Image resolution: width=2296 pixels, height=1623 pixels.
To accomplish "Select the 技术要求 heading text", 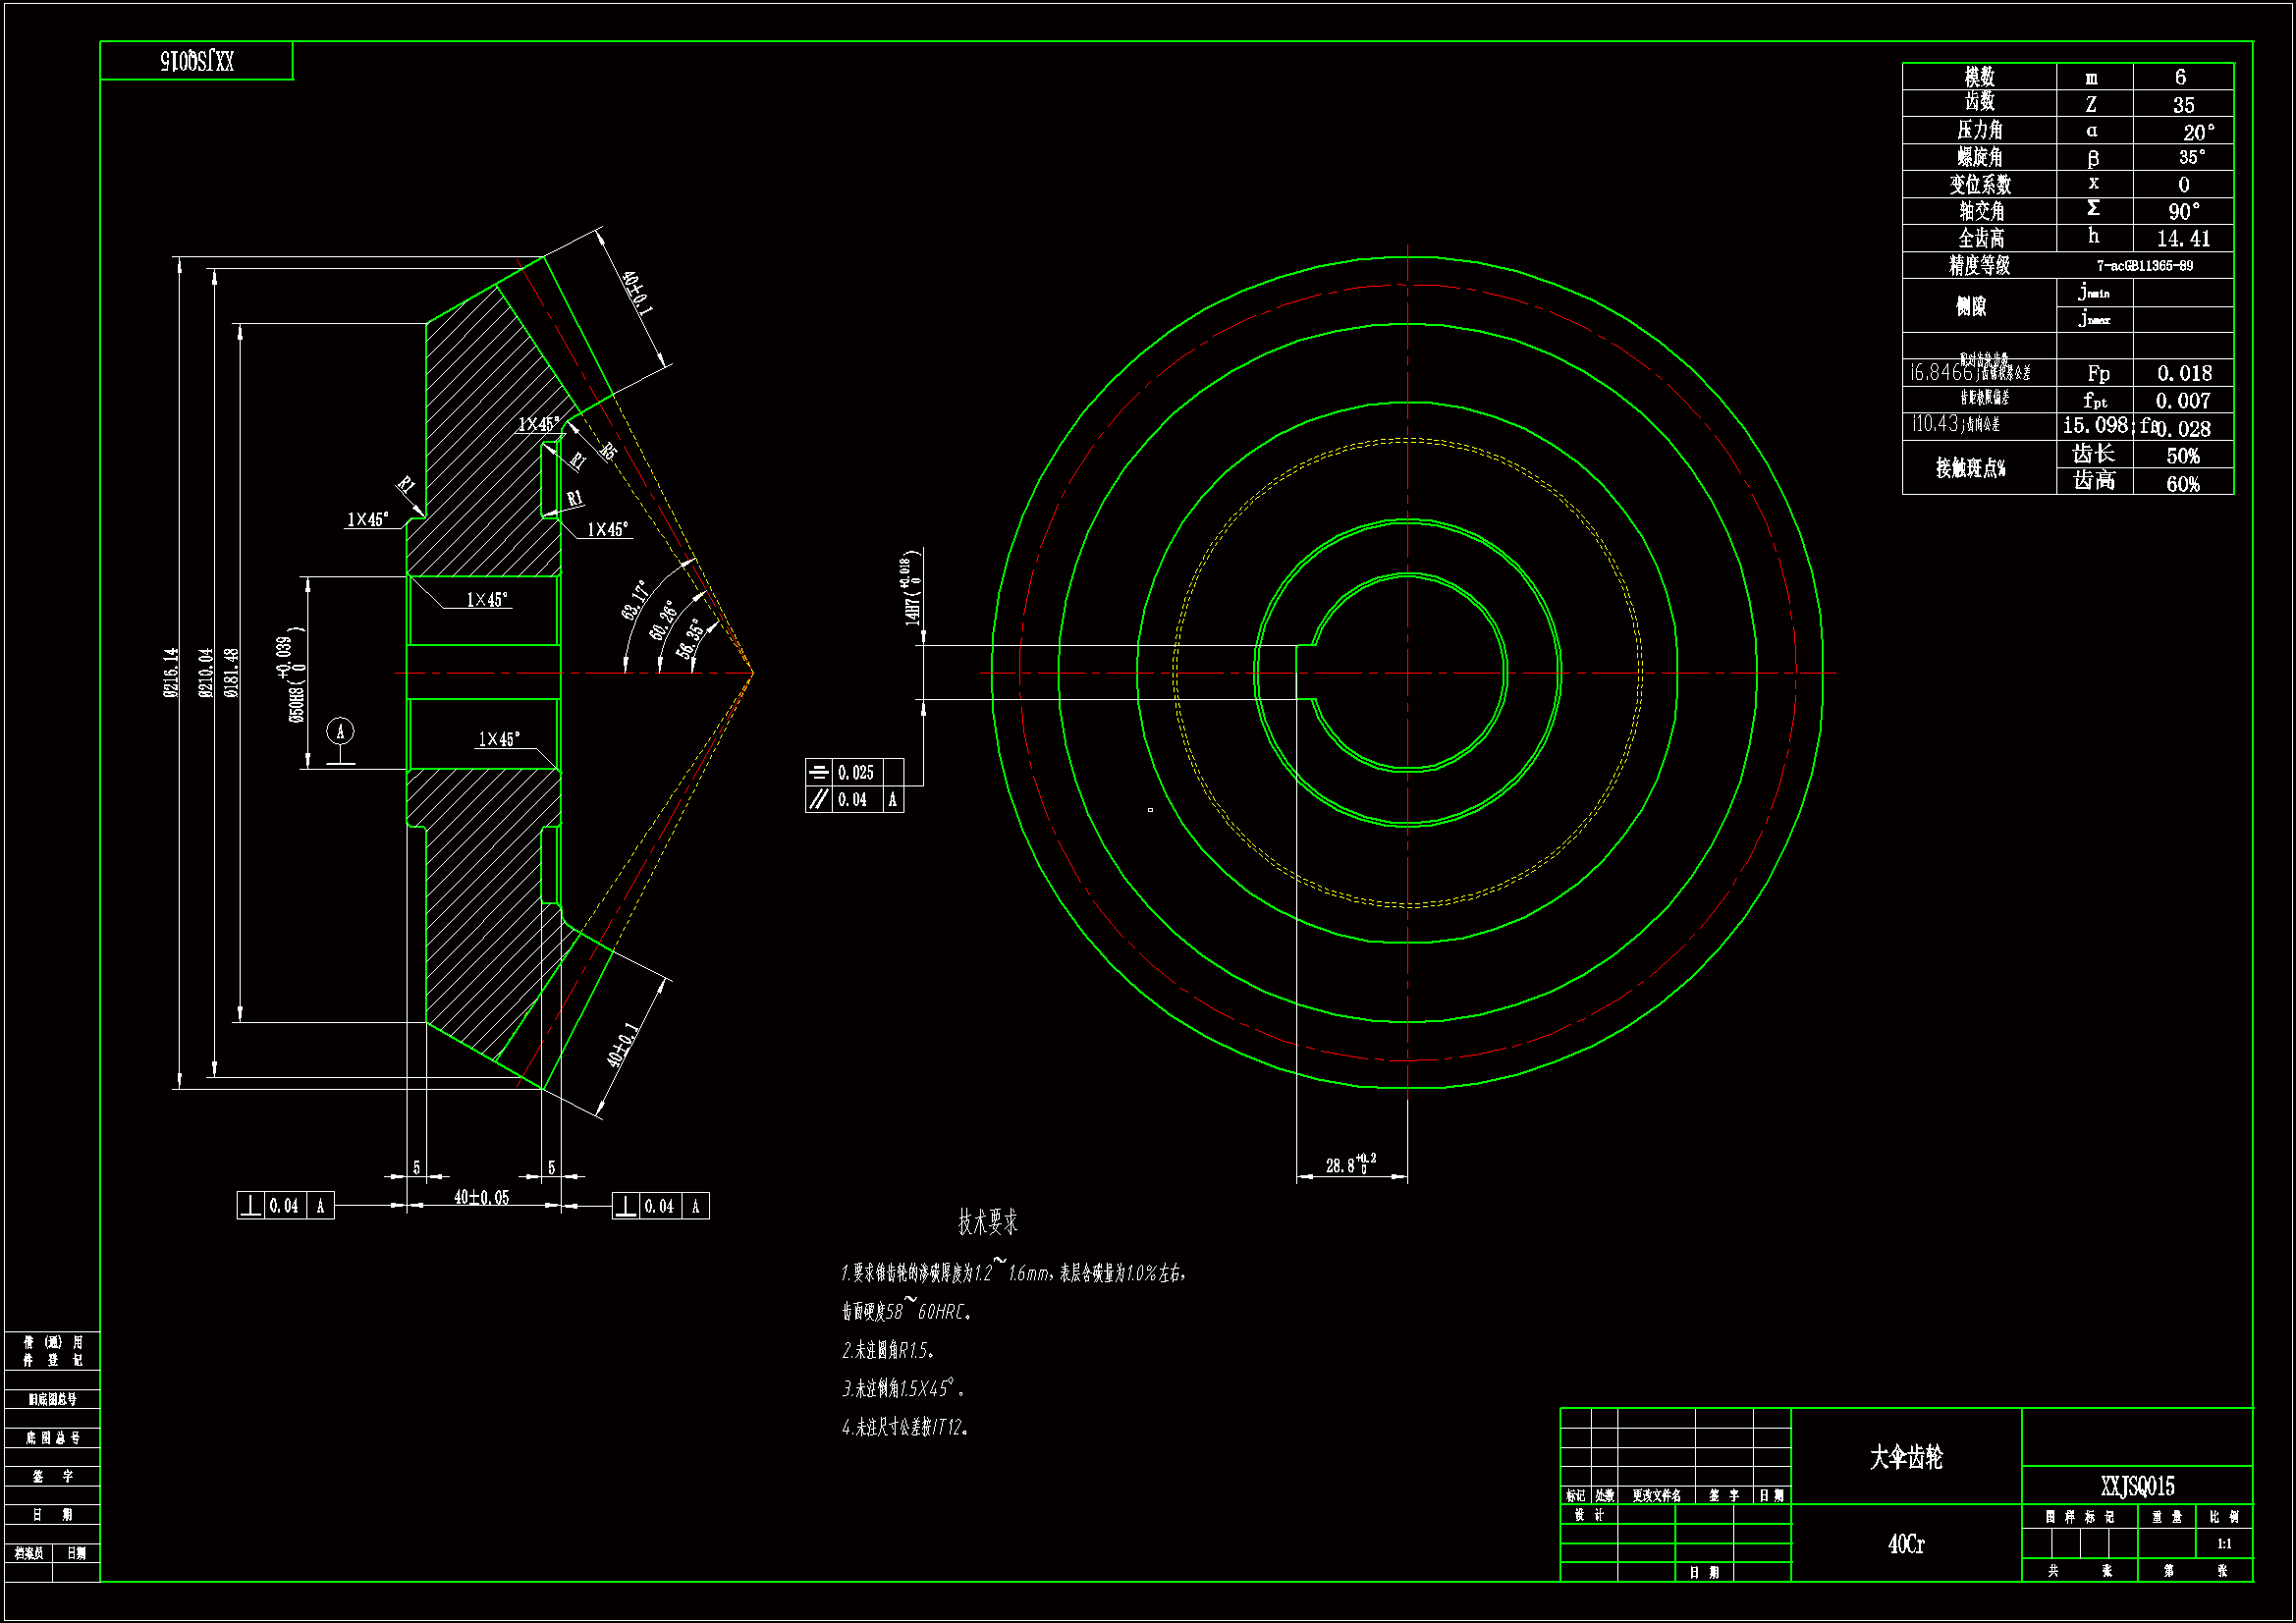I will (987, 1222).
